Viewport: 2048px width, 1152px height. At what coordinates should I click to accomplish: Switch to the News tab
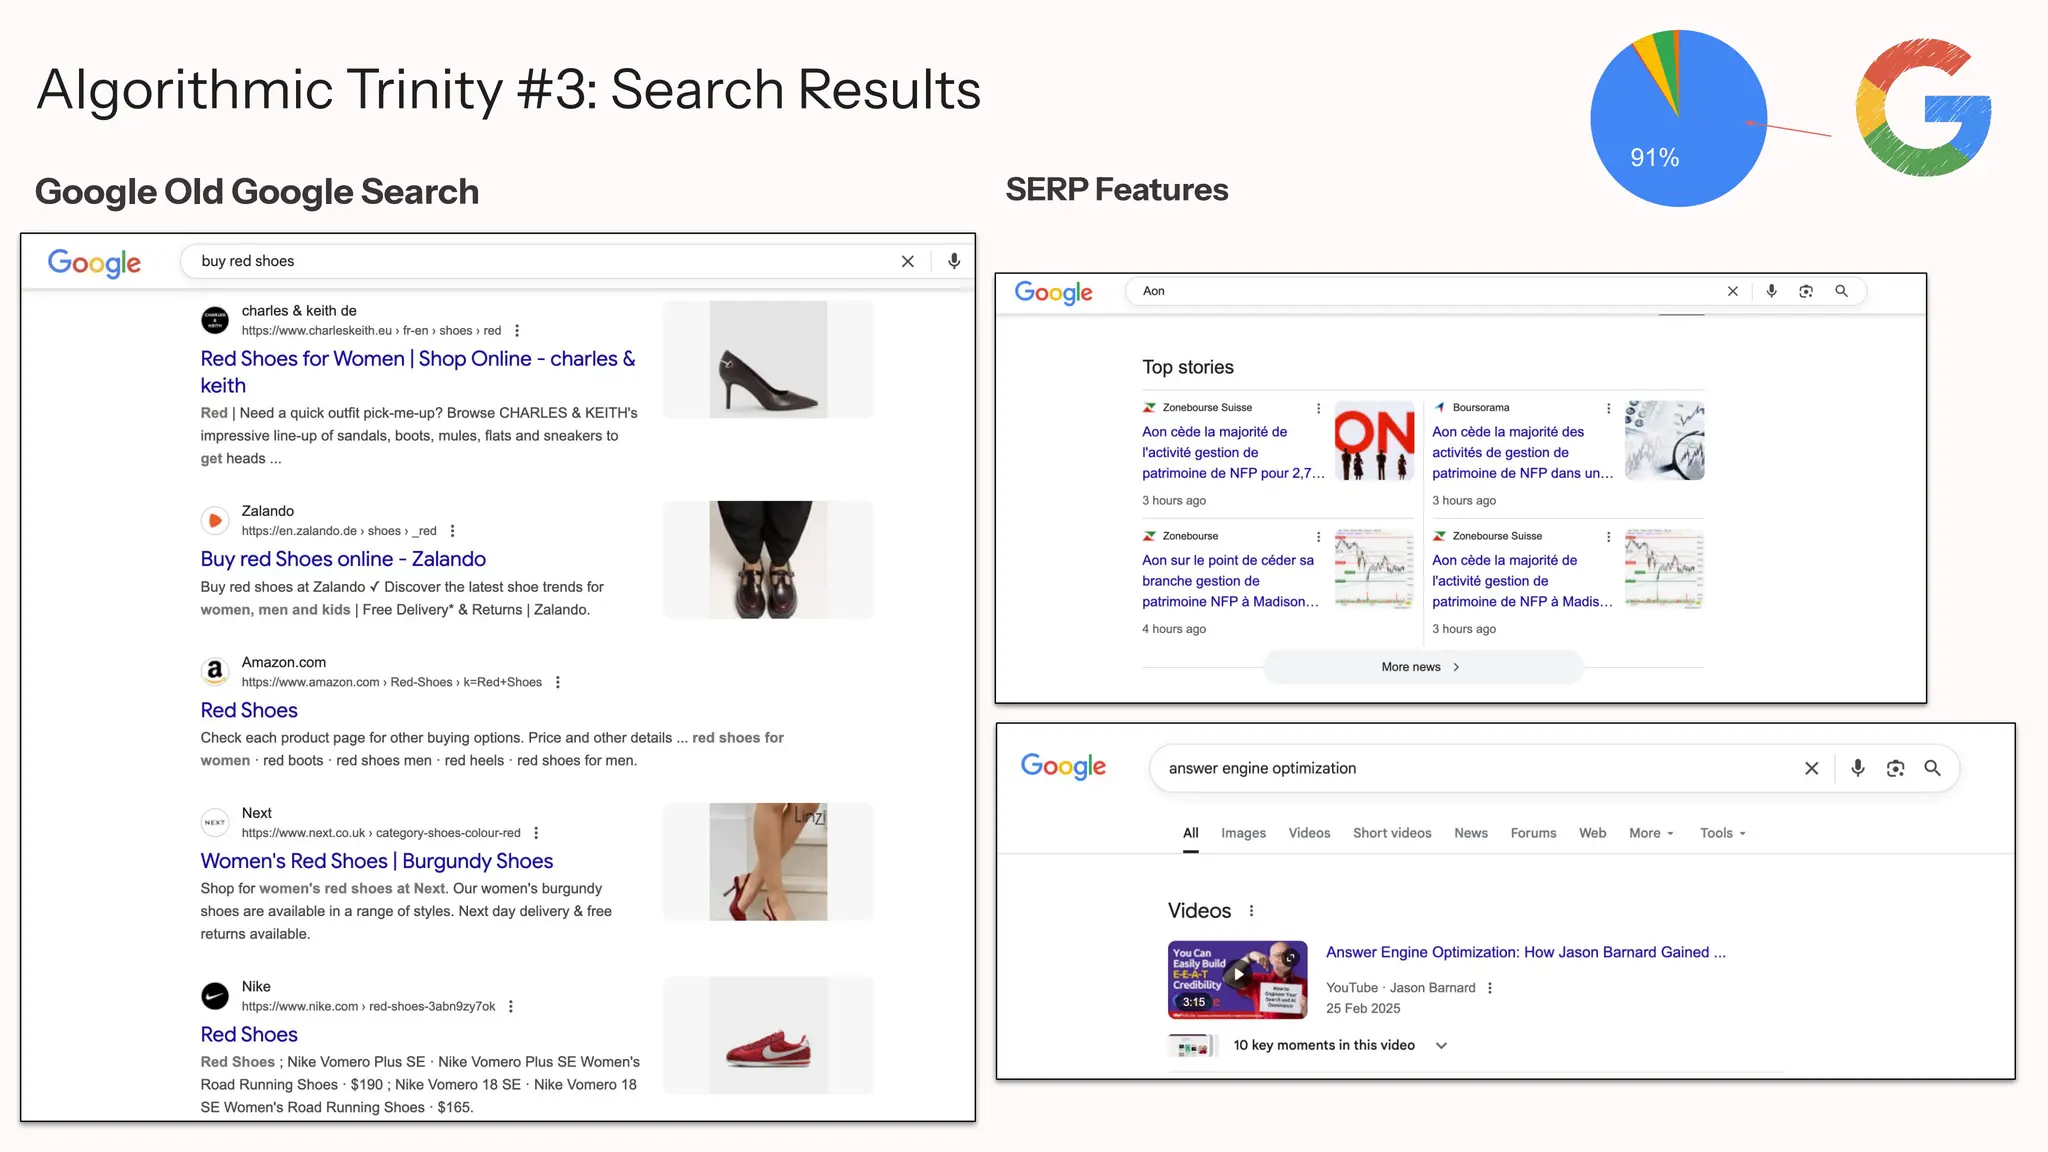1471,833
